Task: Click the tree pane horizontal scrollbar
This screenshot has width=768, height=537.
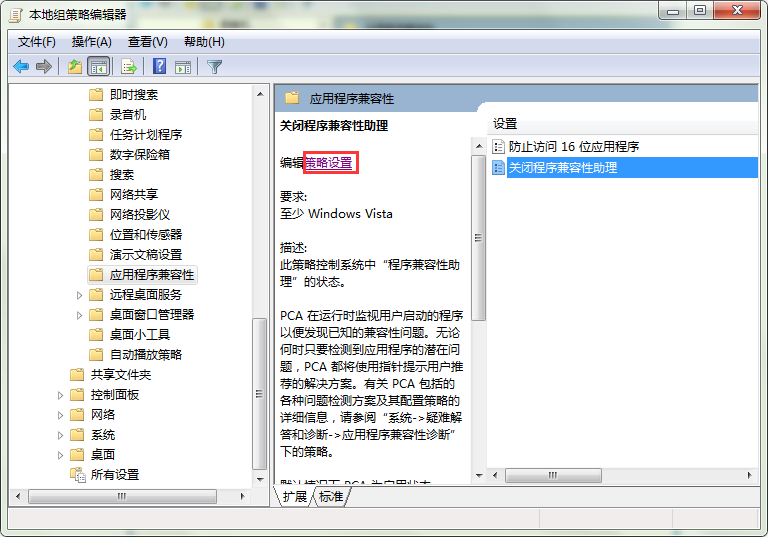Action: pyautogui.click(x=122, y=496)
